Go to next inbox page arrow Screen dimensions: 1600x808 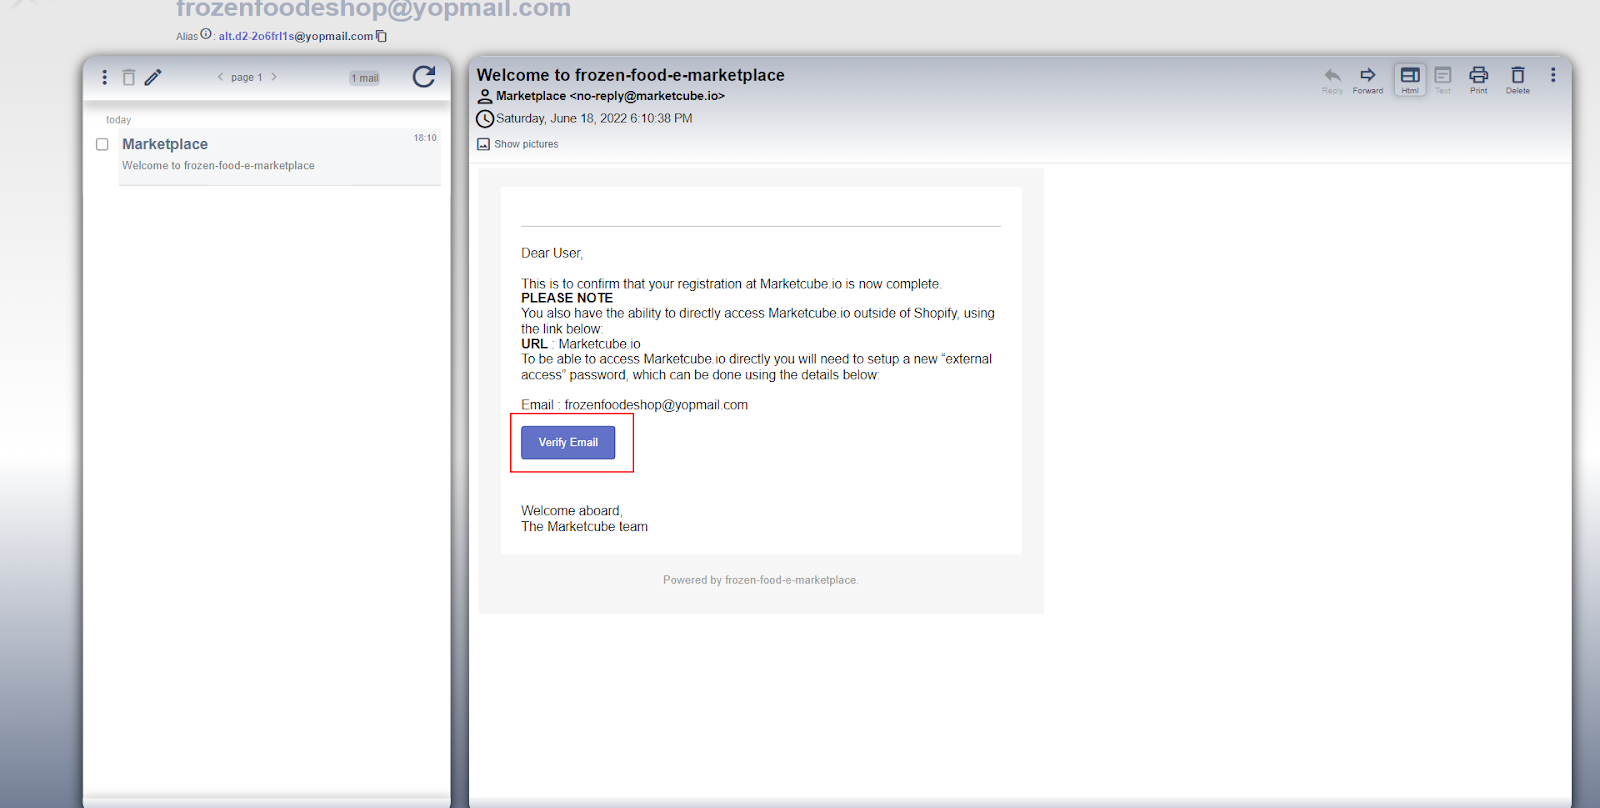pyautogui.click(x=274, y=77)
